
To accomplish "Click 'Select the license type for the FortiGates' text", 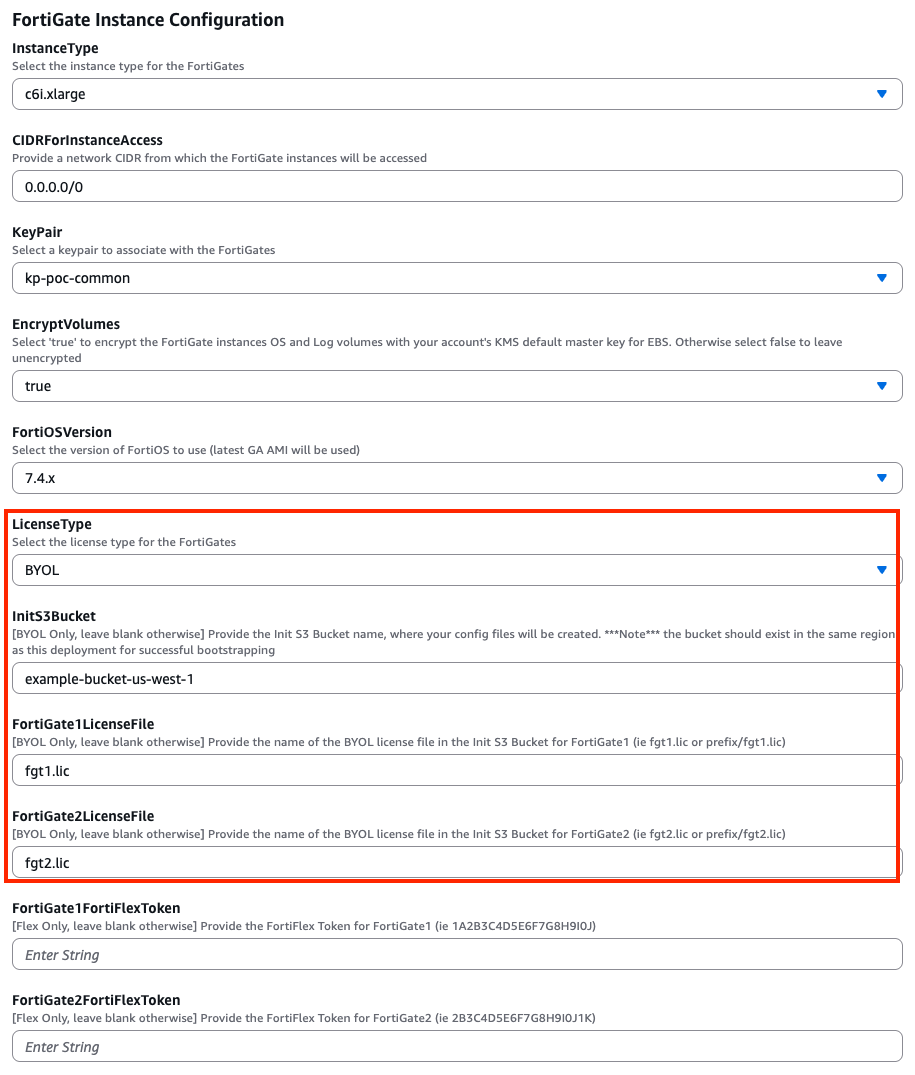I will point(124,542).
